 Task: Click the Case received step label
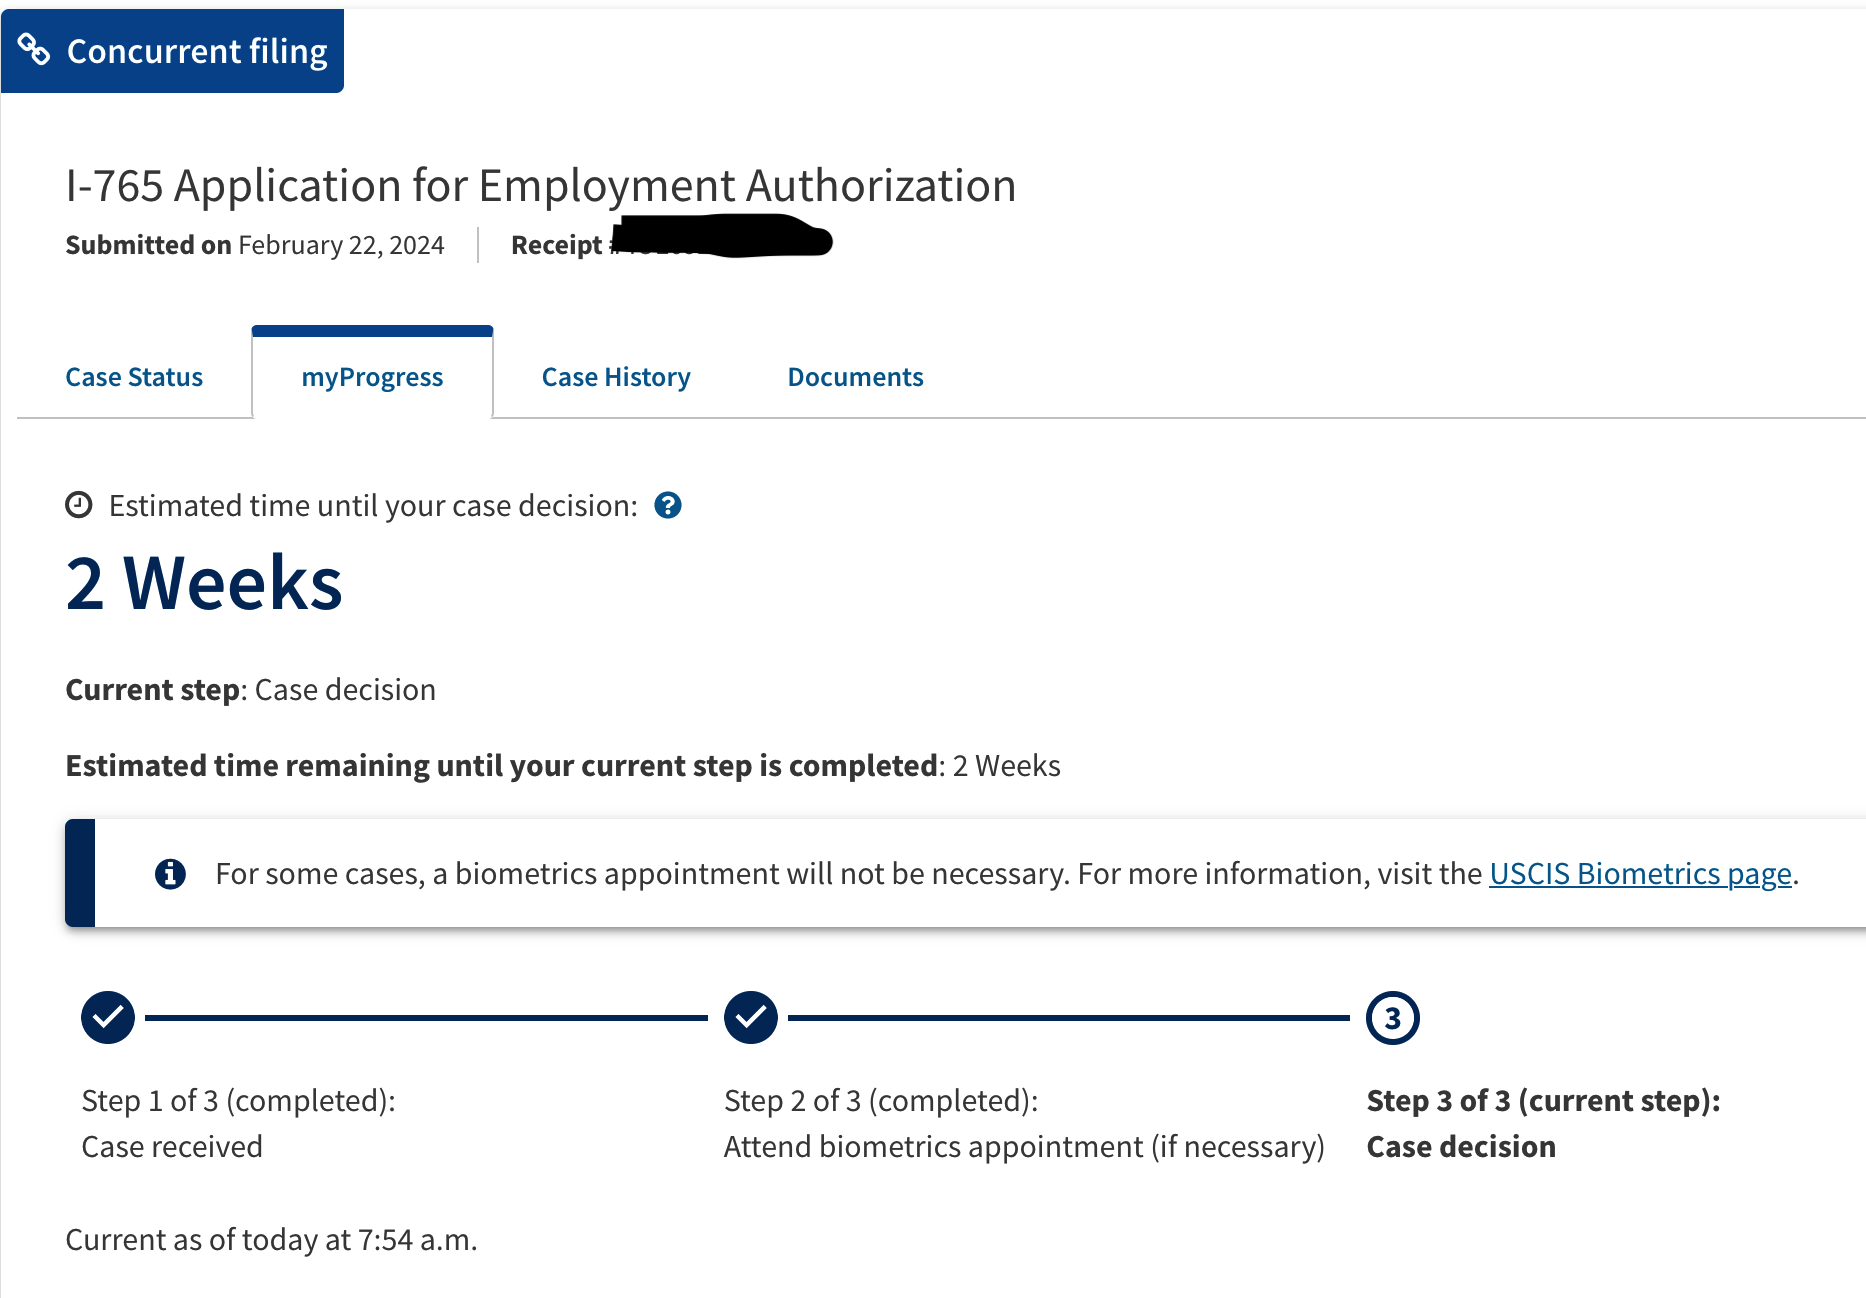172,1146
